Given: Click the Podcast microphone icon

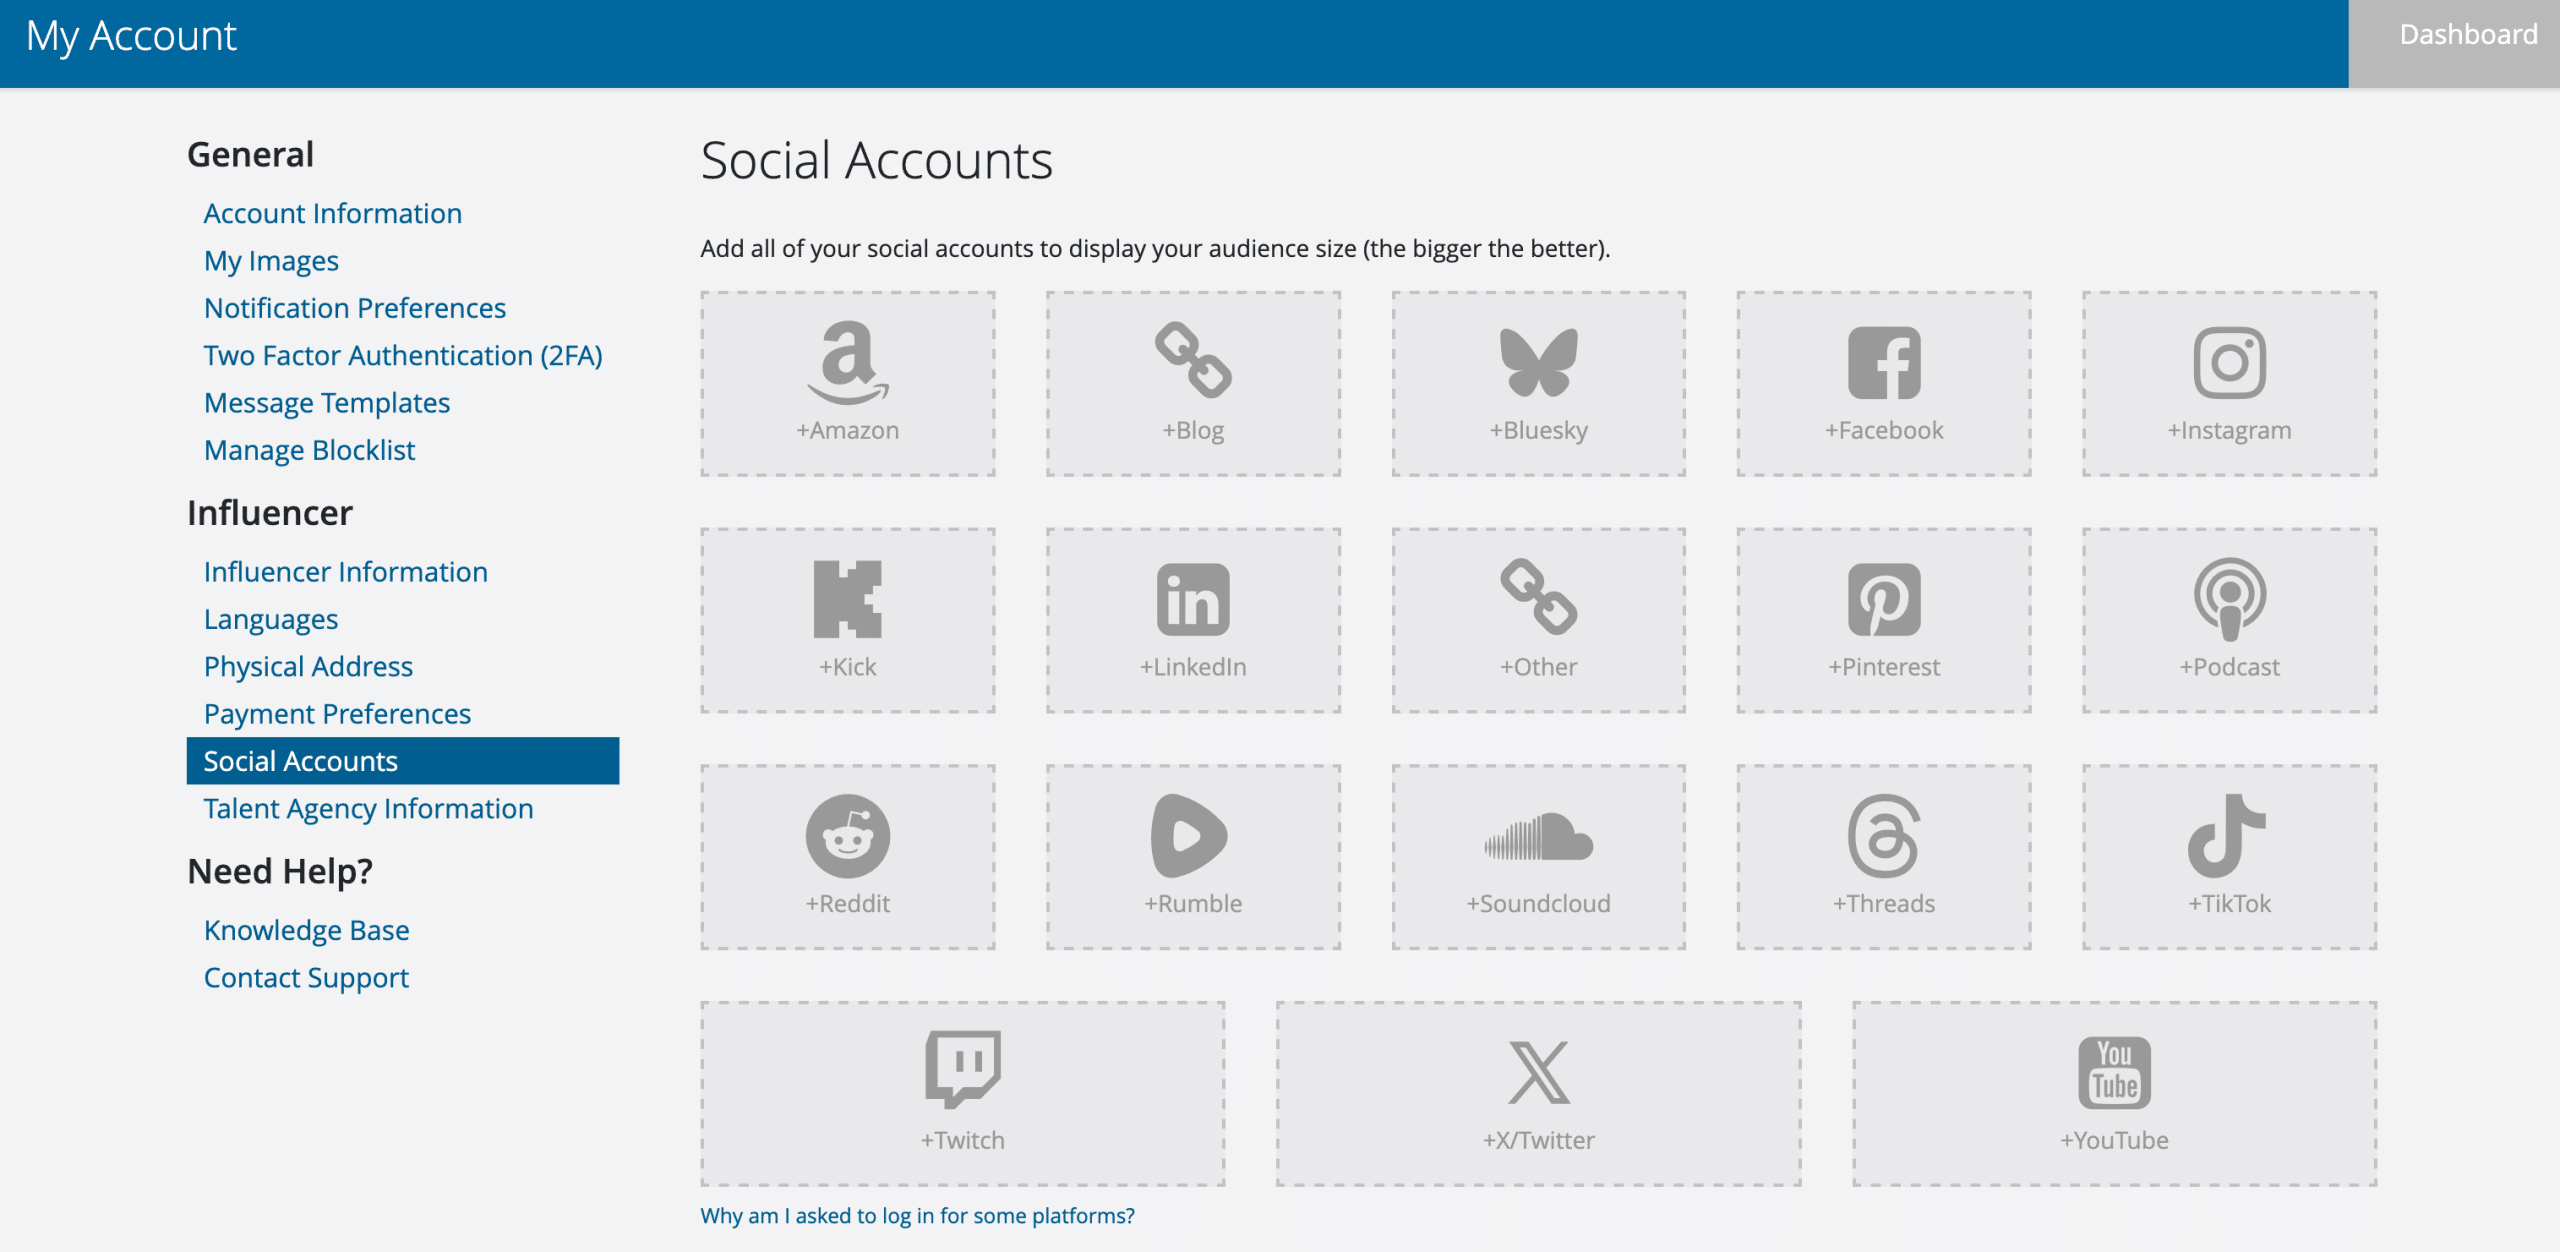Looking at the screenshot, I should [2229, 599].
